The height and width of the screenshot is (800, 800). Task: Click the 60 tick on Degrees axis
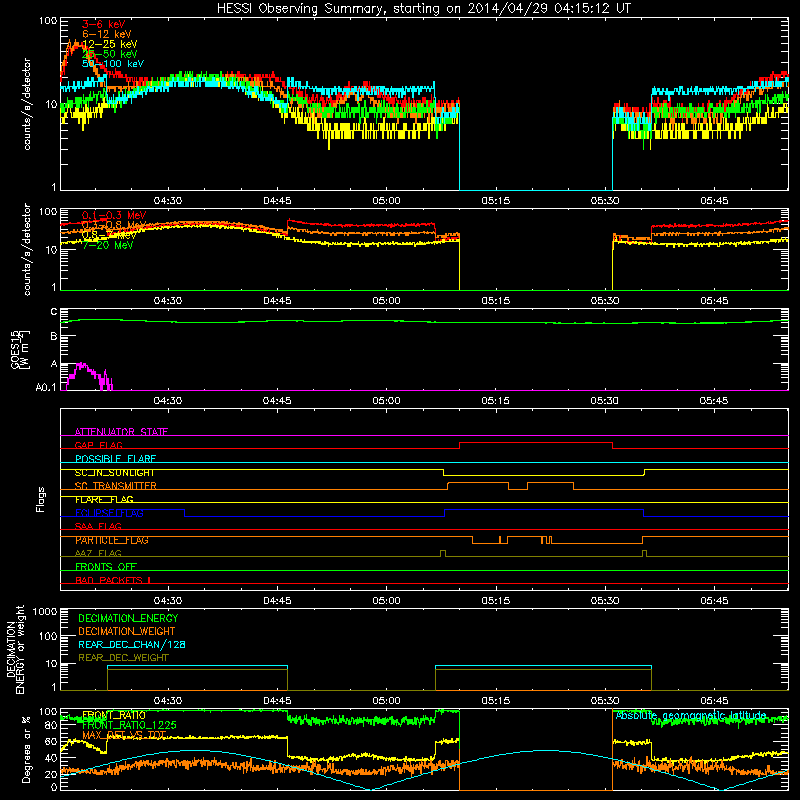(51, 741)
